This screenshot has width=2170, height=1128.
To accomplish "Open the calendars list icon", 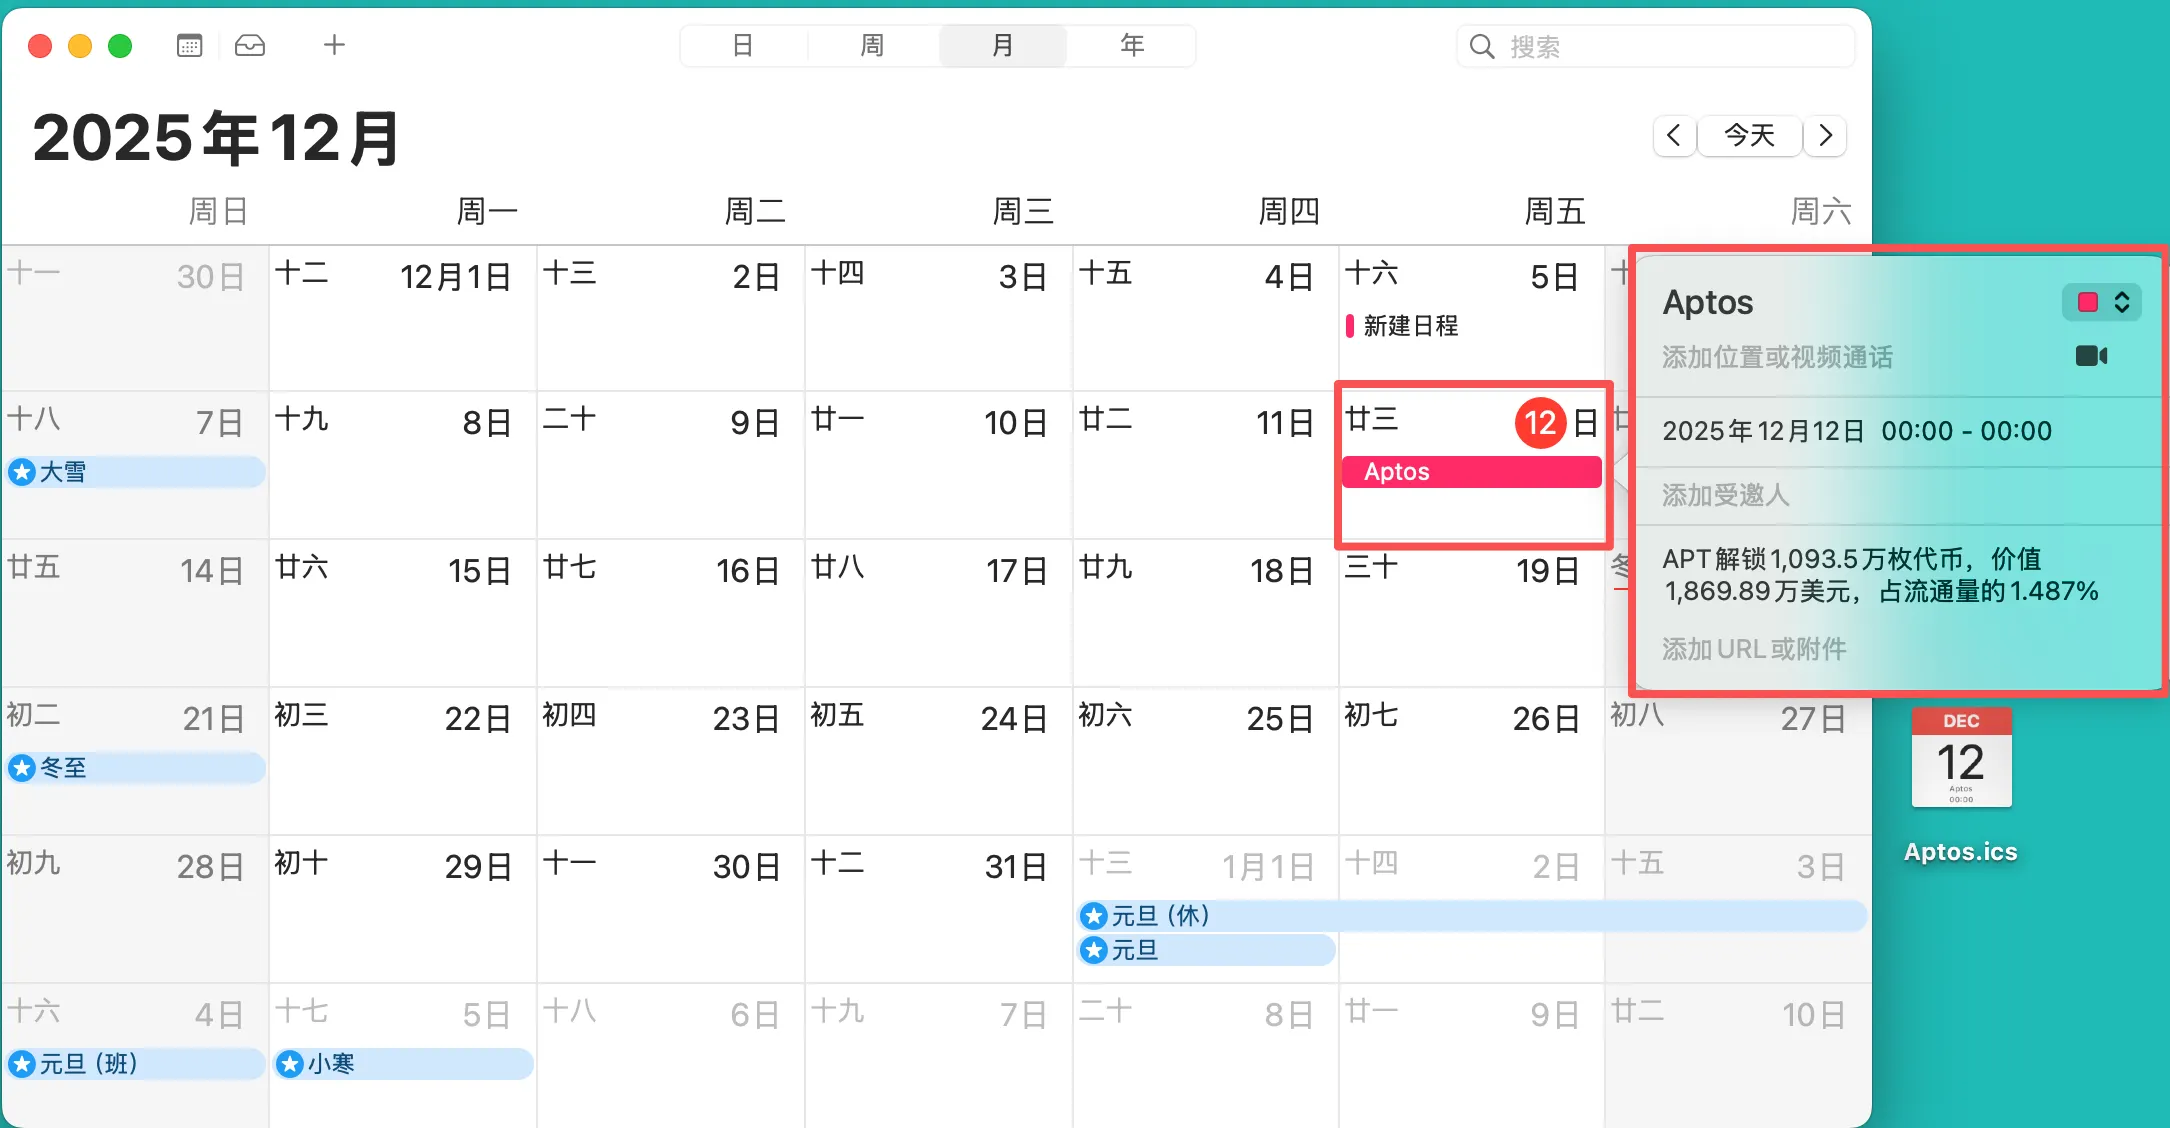I will pos(189,46).
